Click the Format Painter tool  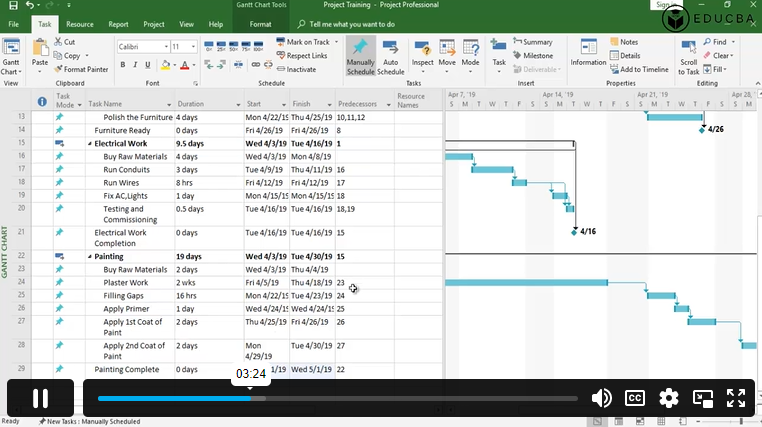tap(85, 69)
